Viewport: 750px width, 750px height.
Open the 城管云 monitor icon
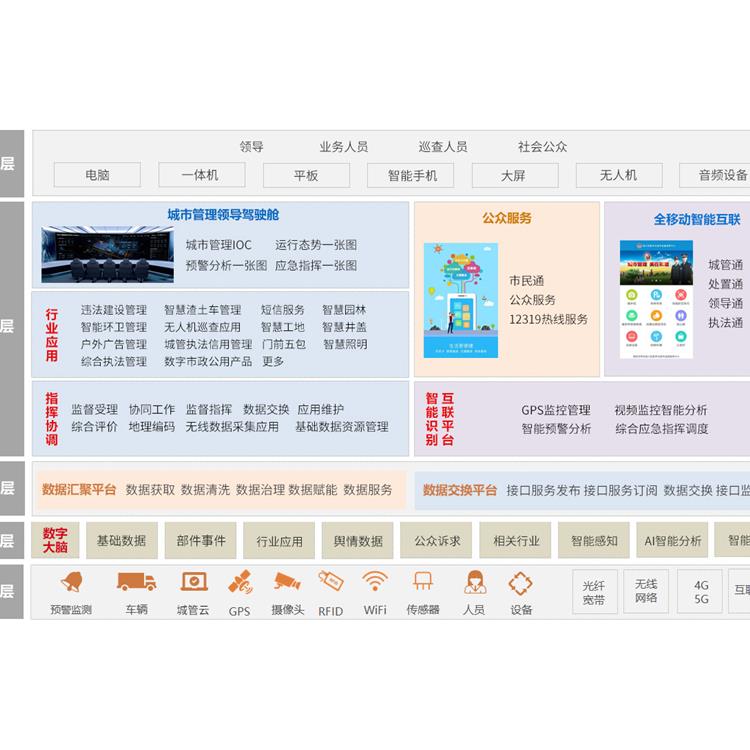pyautogui.click(x=193, y=582)
